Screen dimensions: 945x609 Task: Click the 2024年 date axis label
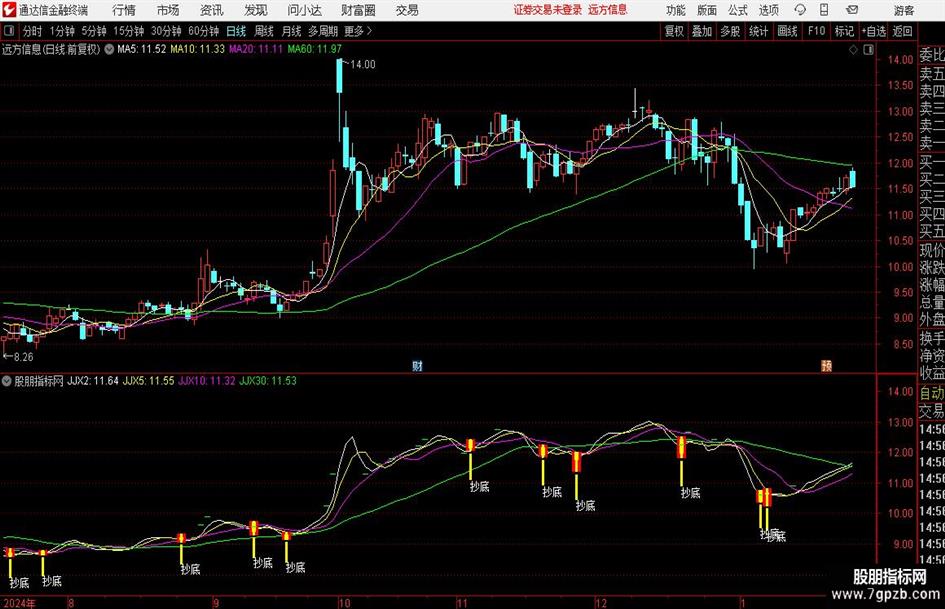coord(19,603)
